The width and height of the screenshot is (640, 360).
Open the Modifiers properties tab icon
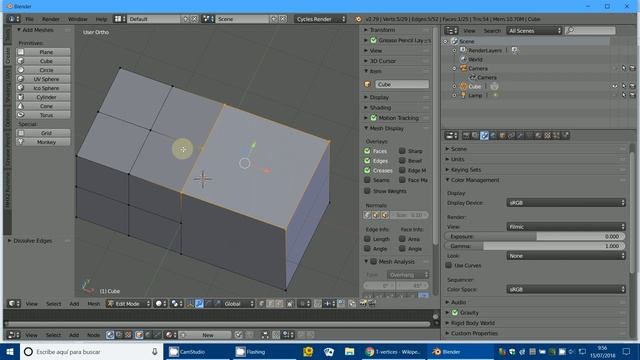click(520, 136)
